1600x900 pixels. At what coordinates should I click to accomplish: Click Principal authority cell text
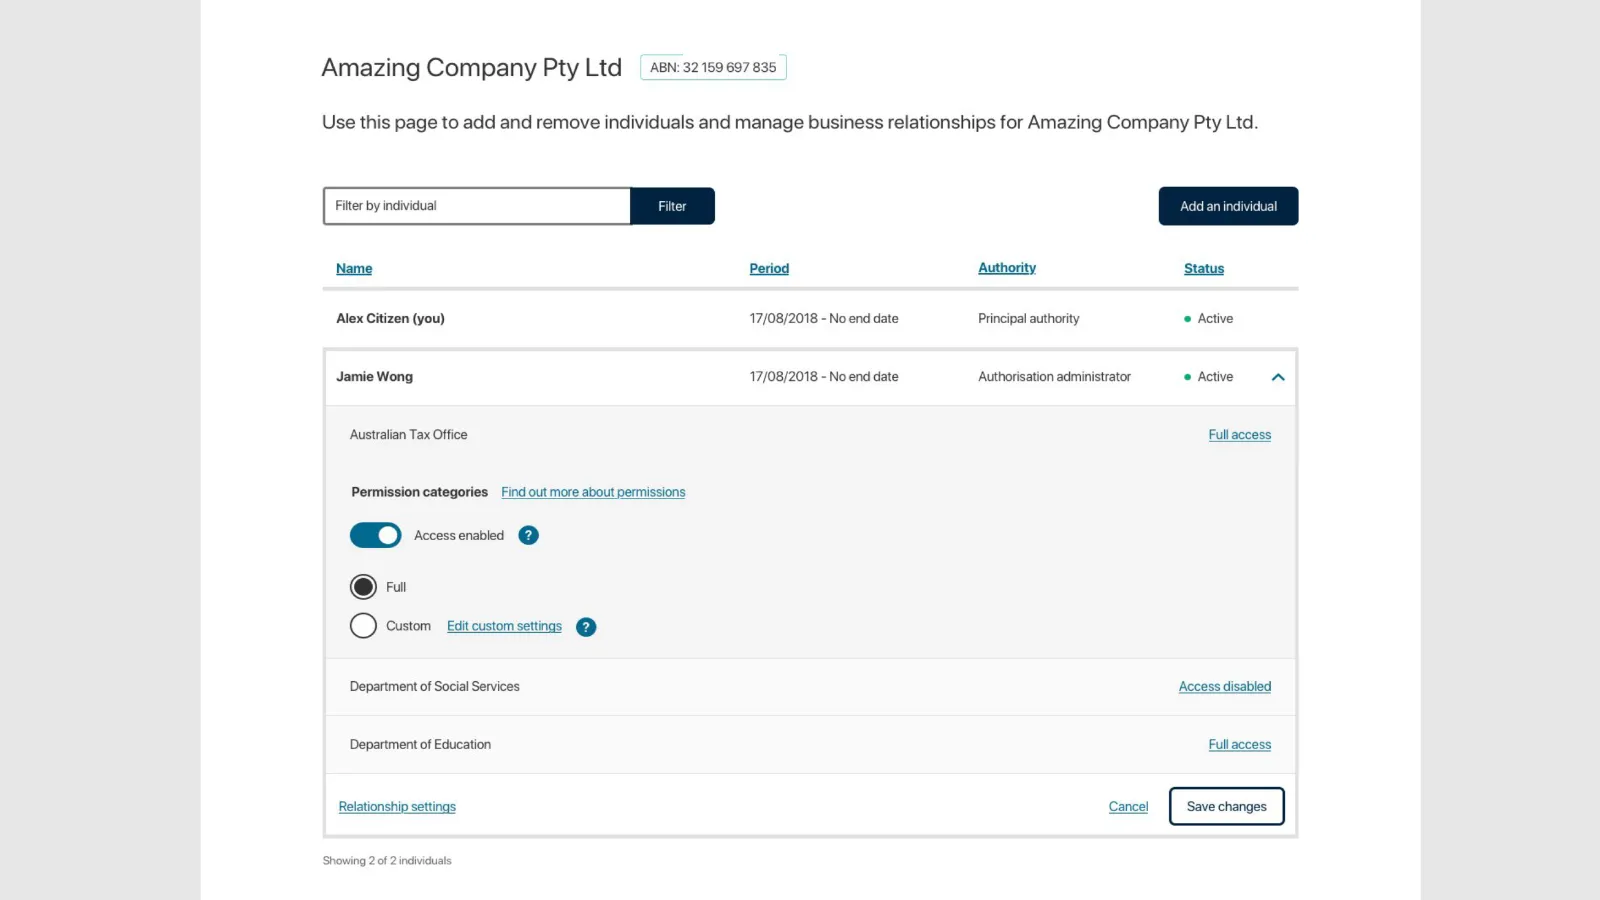1029,319
